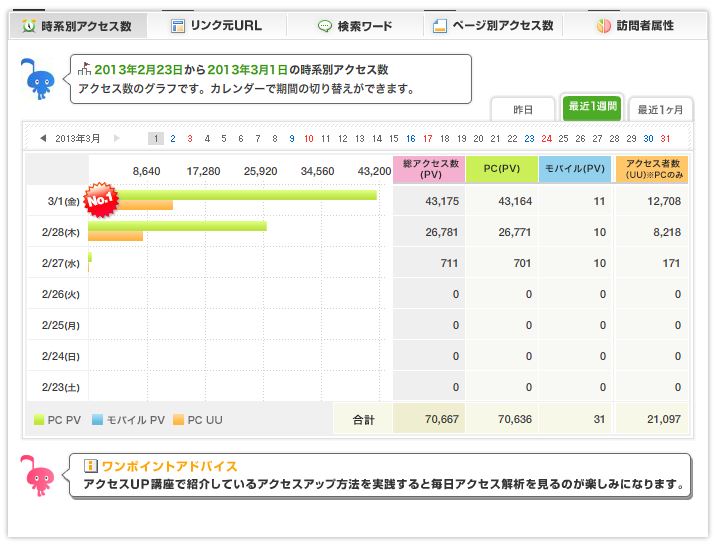The width and height of the screenshot is (715, 550).
Task: Choose day 31 in the calendar row
Action: [665, 138]
